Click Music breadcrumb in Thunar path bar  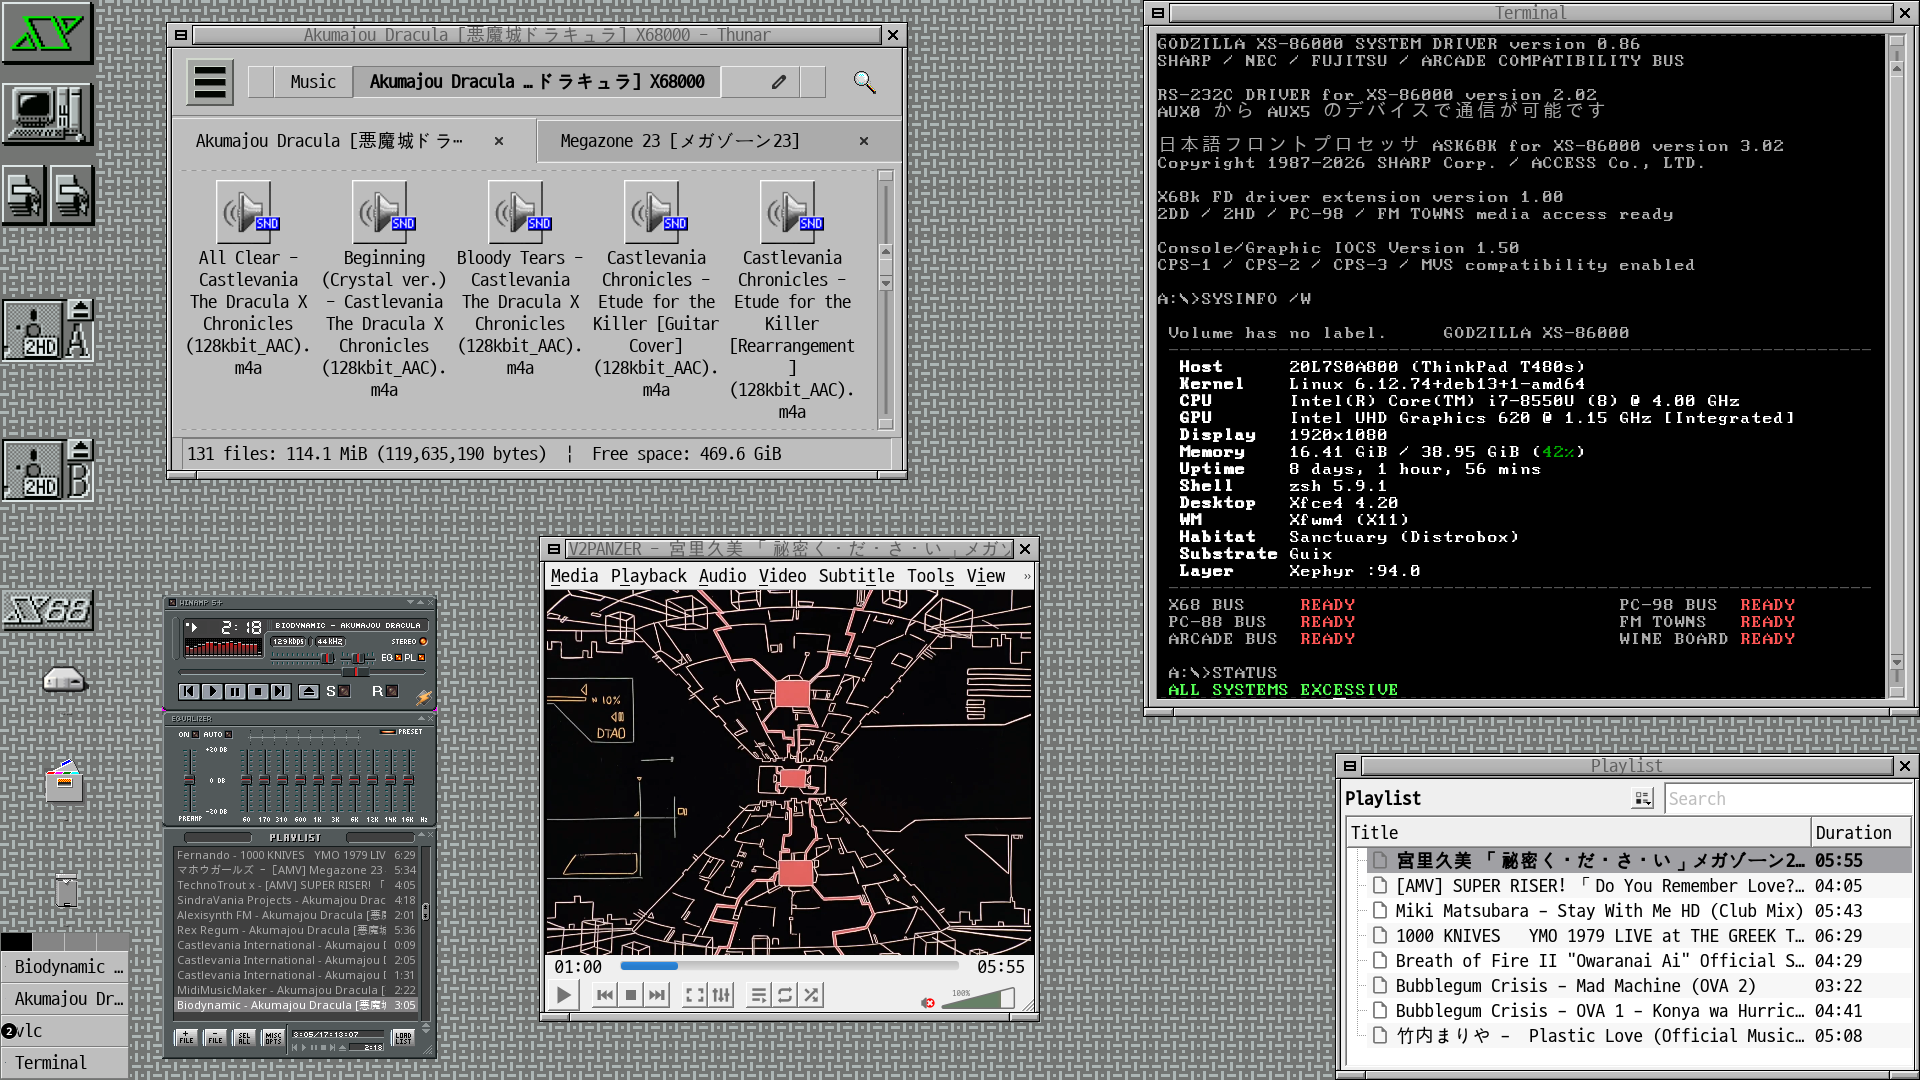click(x=313, y=82)
